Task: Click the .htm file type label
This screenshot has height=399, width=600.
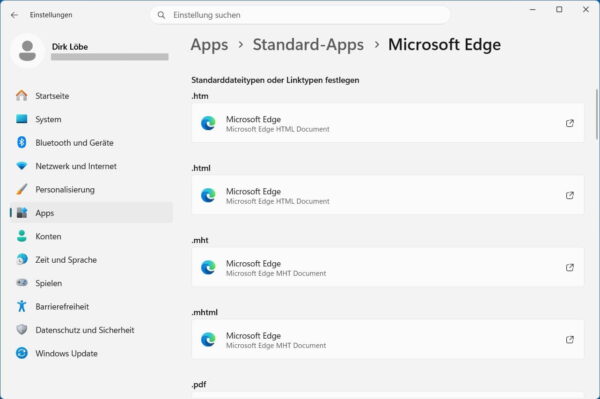Action: pyautogui.click(x=200, y=96)
